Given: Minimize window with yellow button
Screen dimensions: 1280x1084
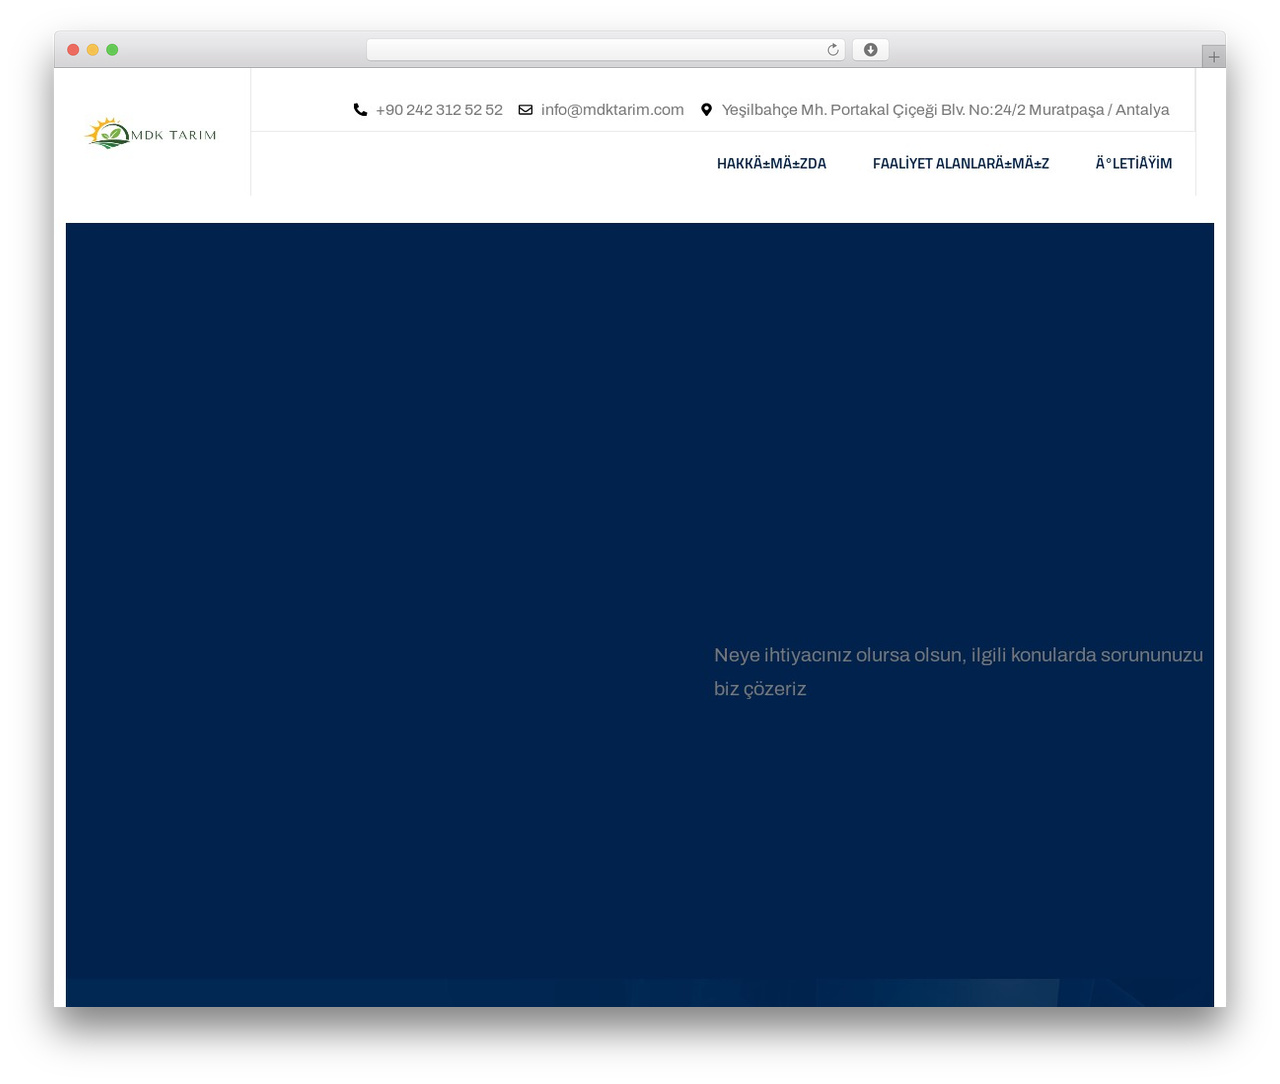Looking at the screenshot, I should click(92, 50).
